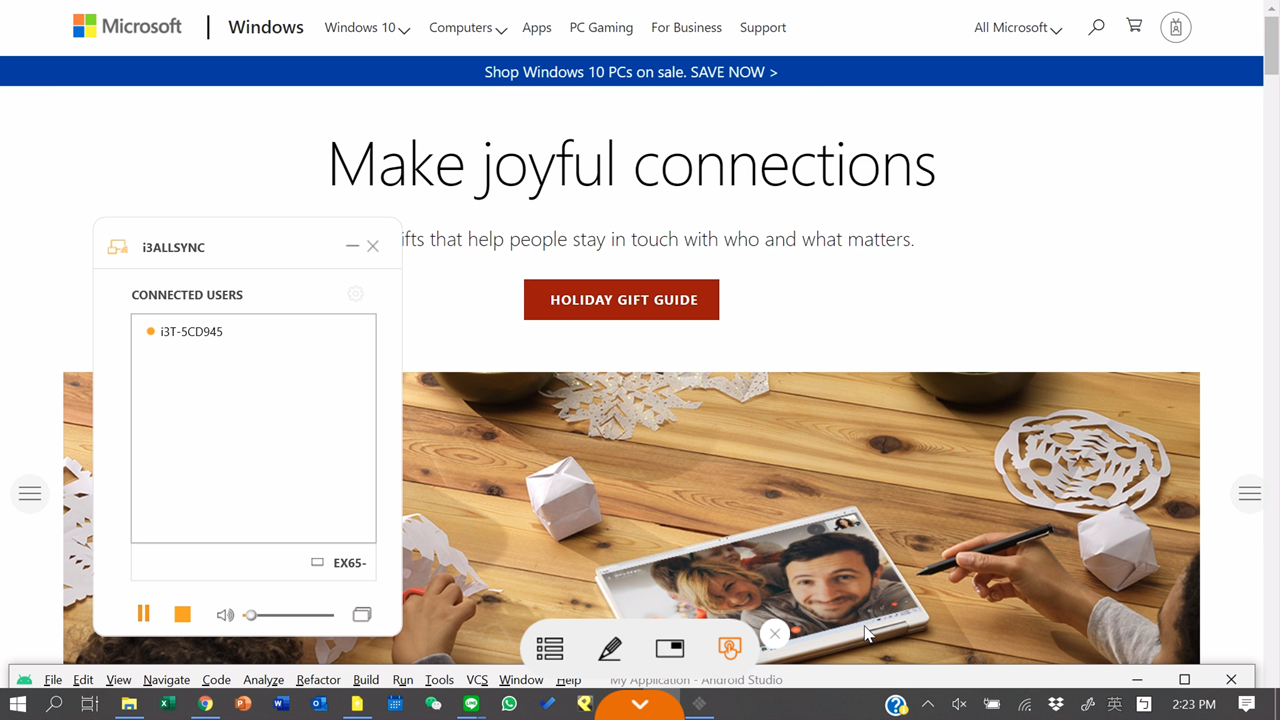Click the Shop Windows 10 PCs SAVE NOW link

(631, 72)
